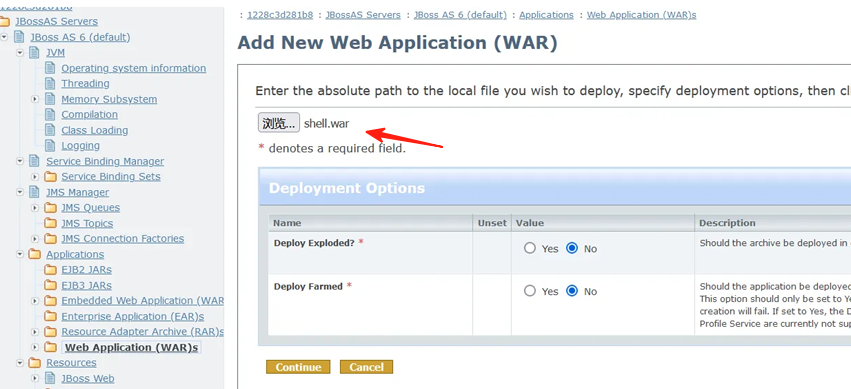Image resolution: width=851 pixels, height=389 pixels.
Task: Expand the JMS Connection Factories node
Action: tap(35, 239)
